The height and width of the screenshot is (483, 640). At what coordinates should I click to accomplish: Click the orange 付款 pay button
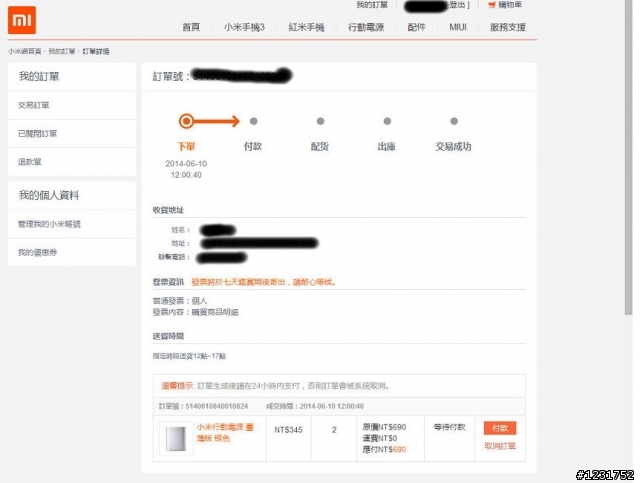[500, 428]
